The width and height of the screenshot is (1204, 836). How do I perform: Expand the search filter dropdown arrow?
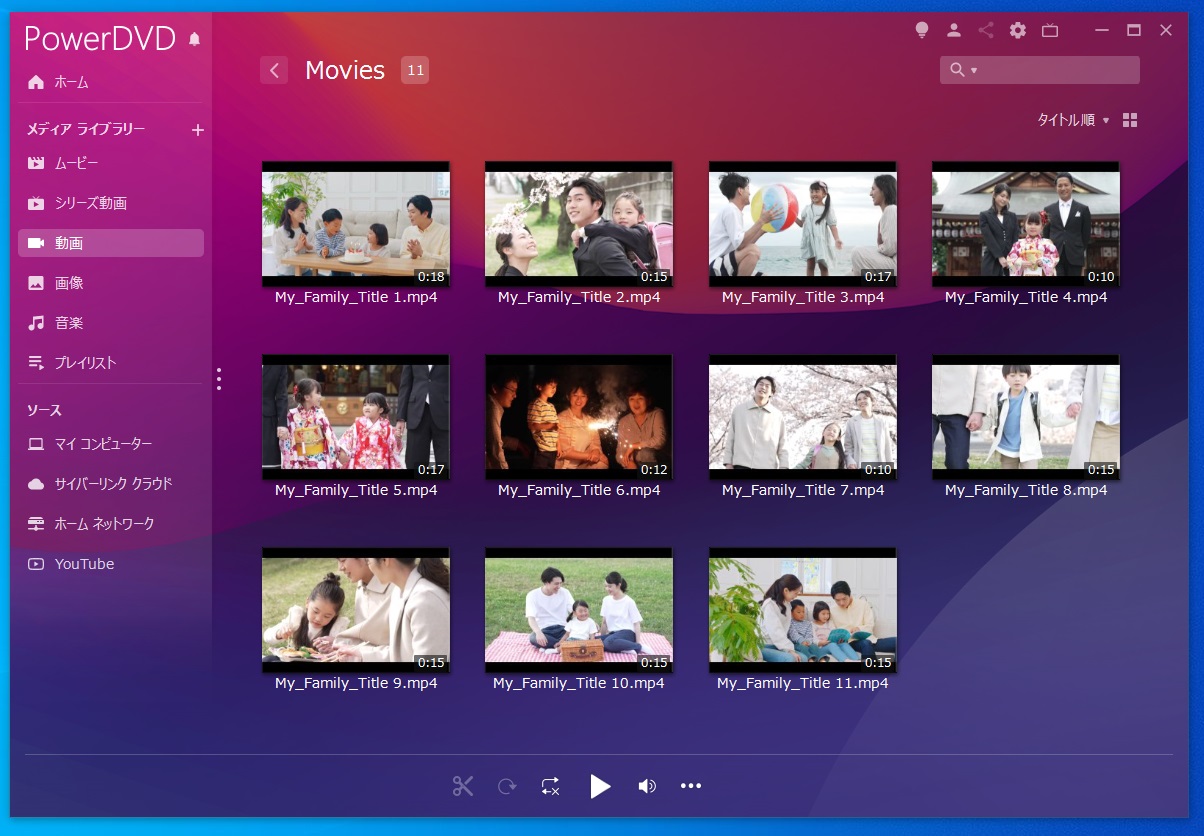tap(974, 71)
